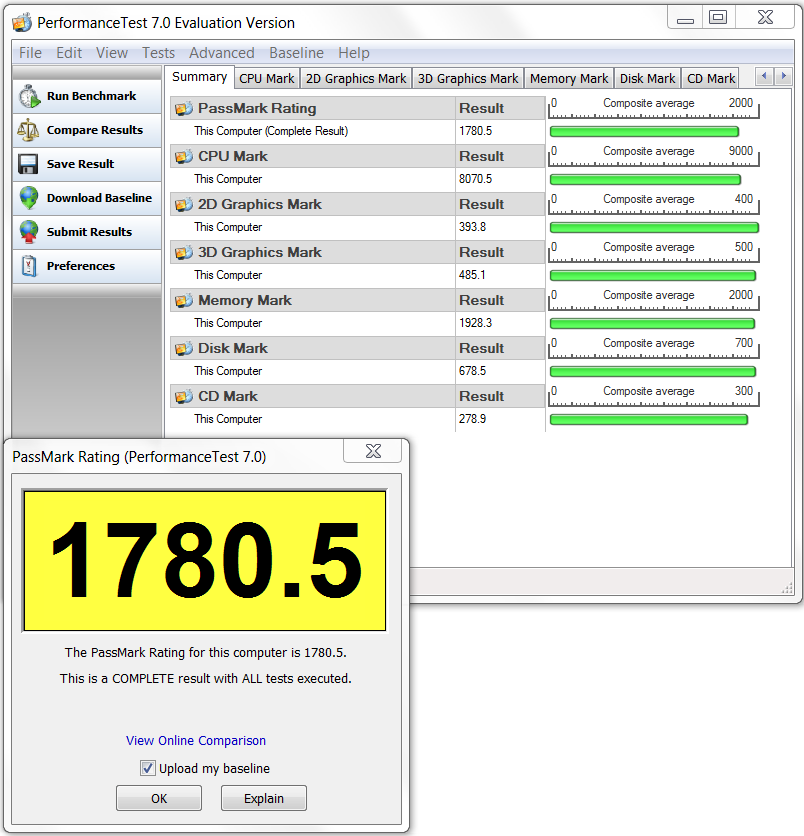The height and width of the screenshot is (836, 804).
Task: Click the Submit Results button
Action: point(87,232)
